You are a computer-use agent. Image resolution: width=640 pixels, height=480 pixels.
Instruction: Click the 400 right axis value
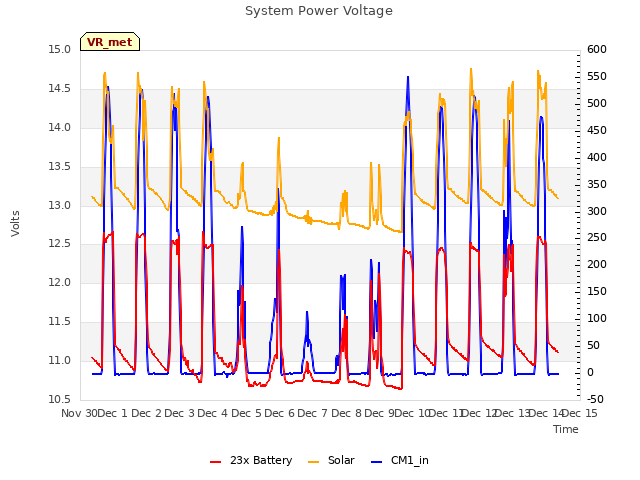597,157
